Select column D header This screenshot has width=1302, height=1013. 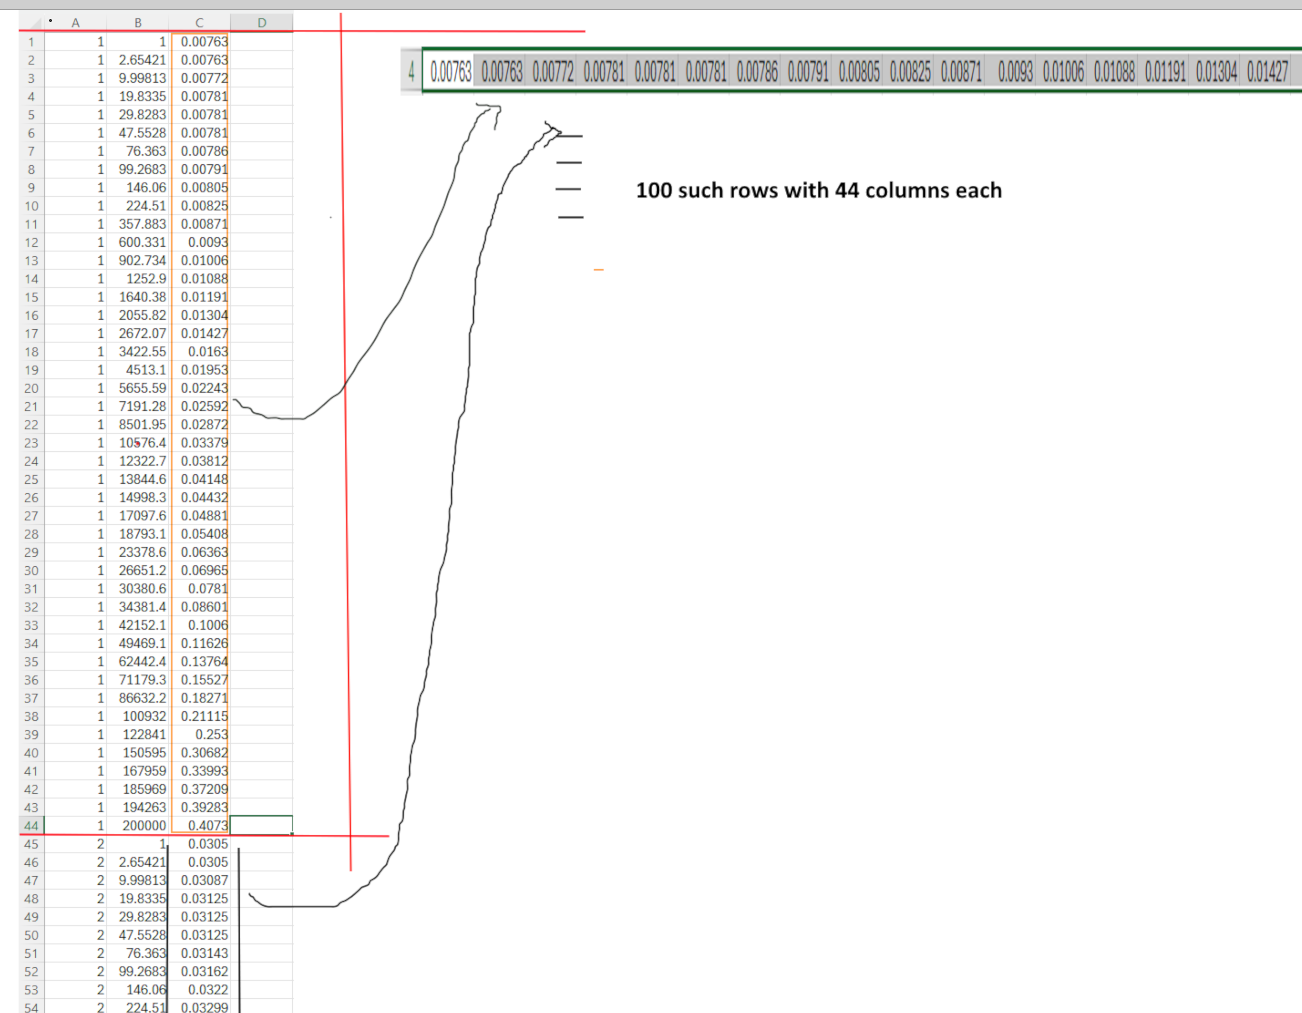261,21
